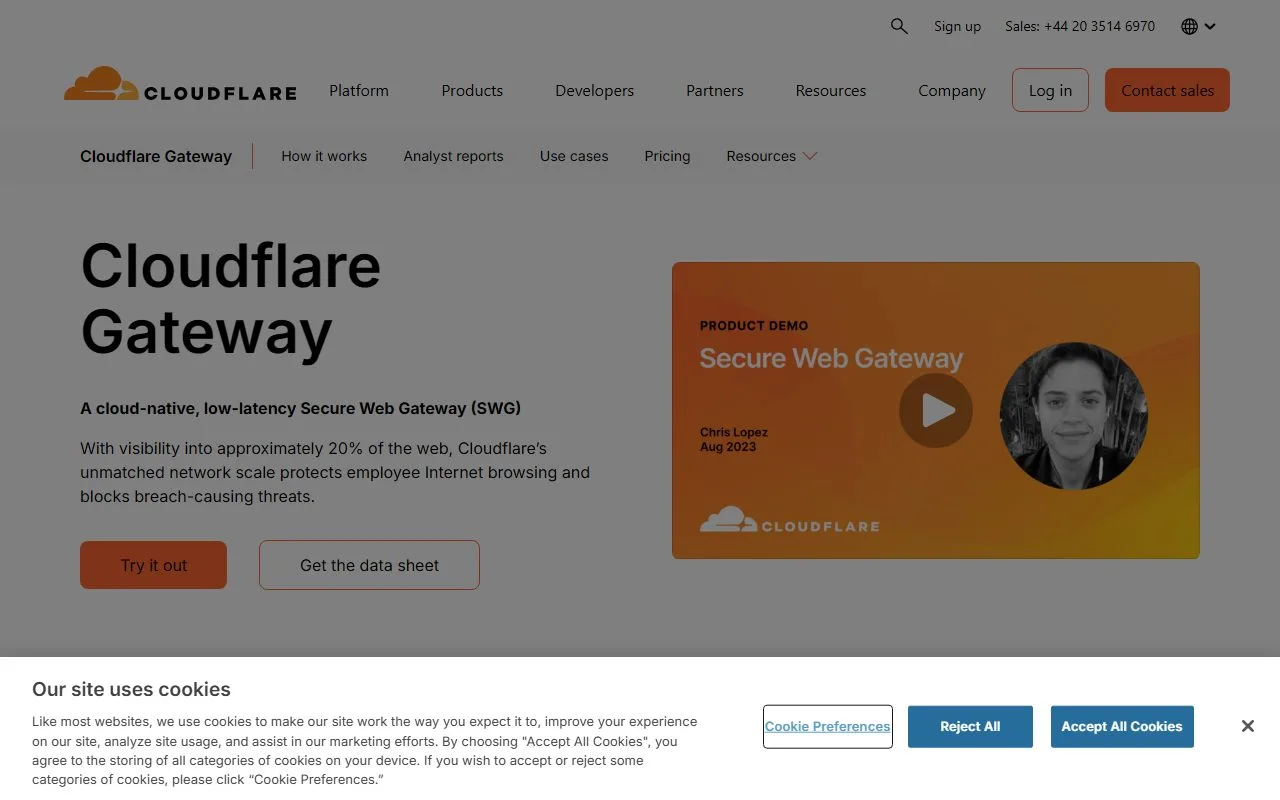Jump to Pricing section

coord(667,156)
